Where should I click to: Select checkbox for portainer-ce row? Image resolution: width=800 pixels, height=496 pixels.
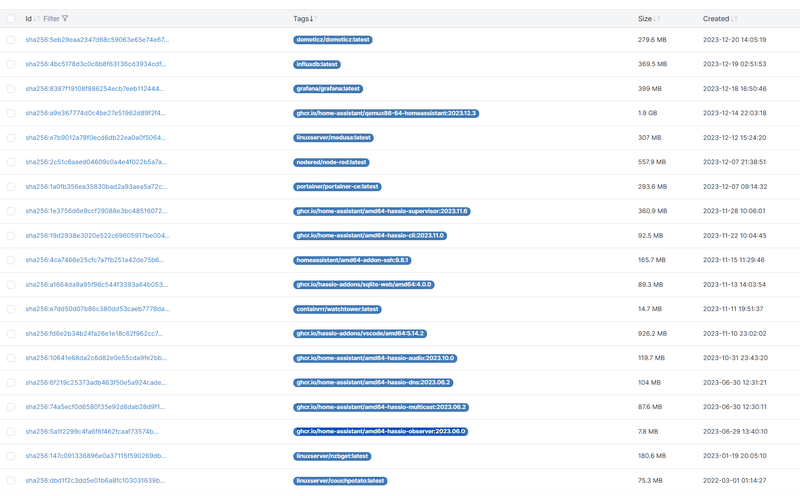click(11, 187)
